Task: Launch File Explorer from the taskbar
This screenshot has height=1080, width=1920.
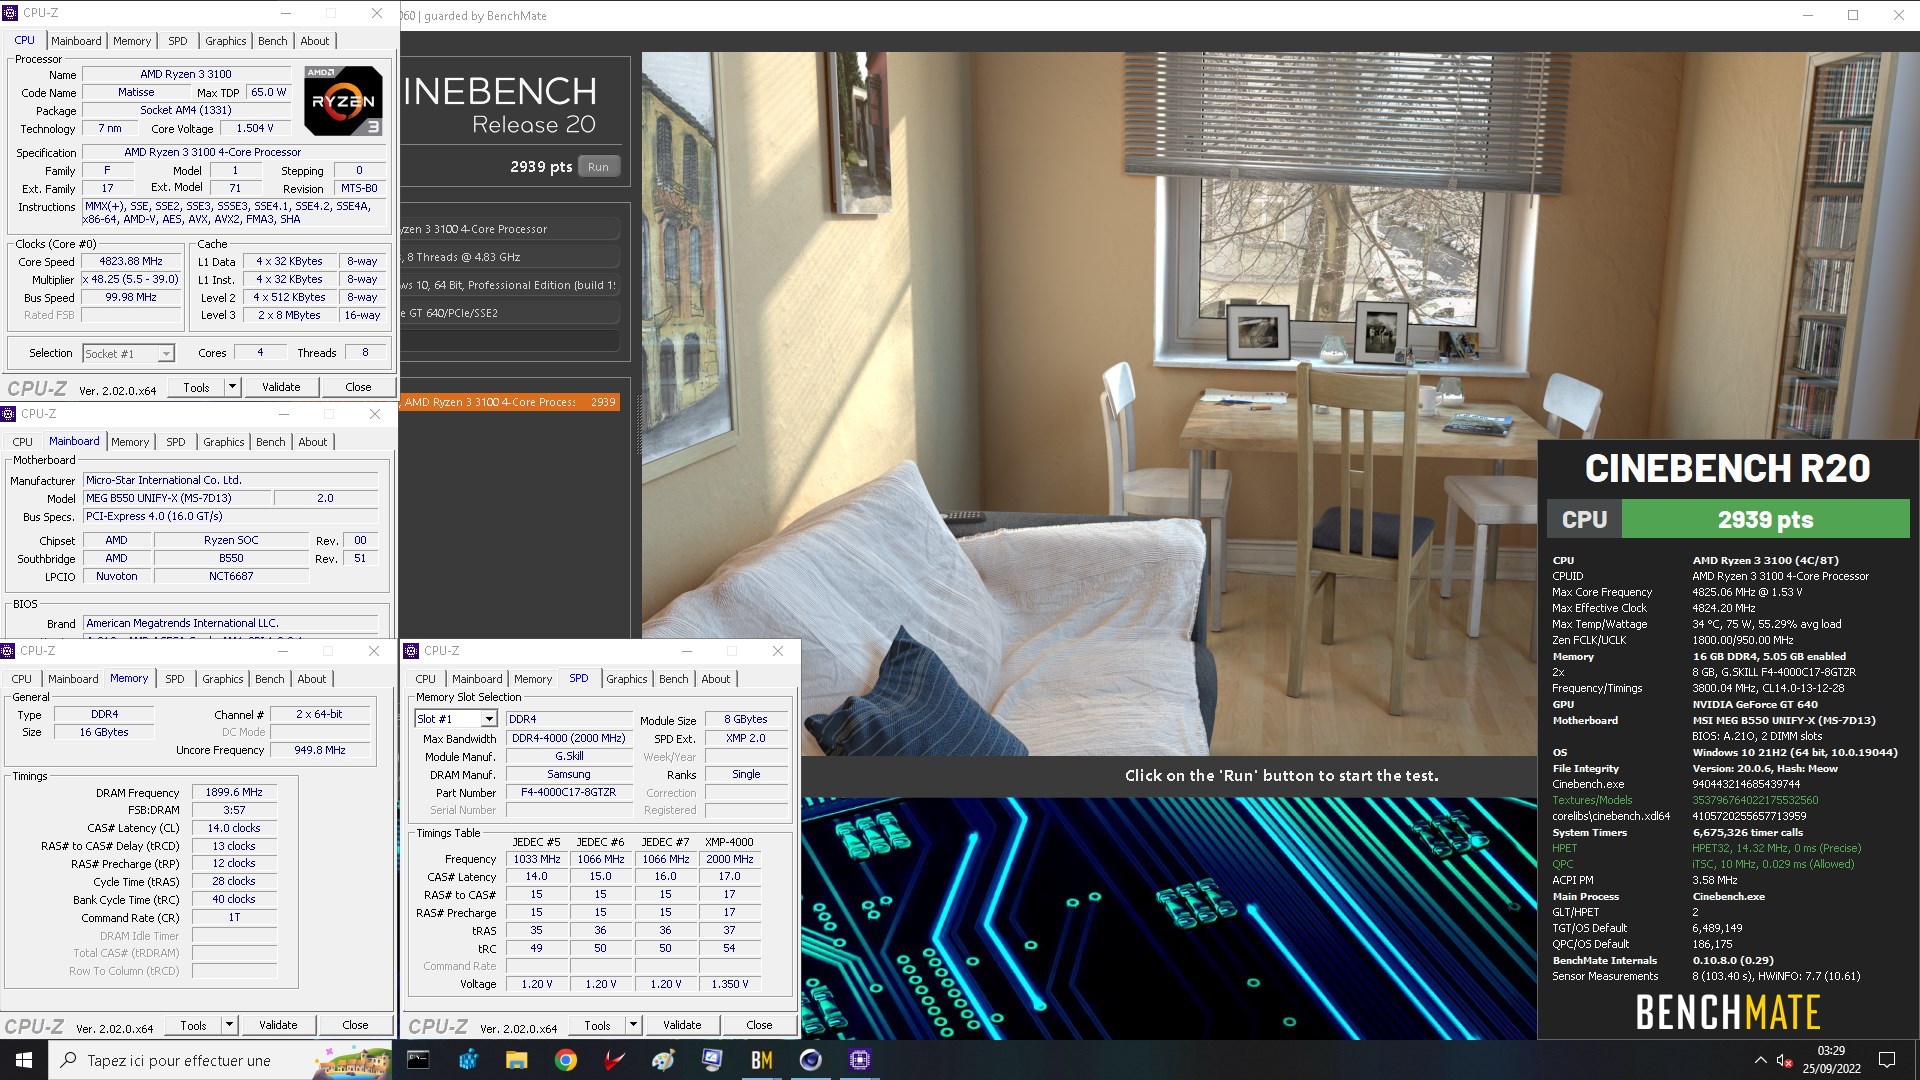Action: pyautogui.click(x=517, y=1060)
